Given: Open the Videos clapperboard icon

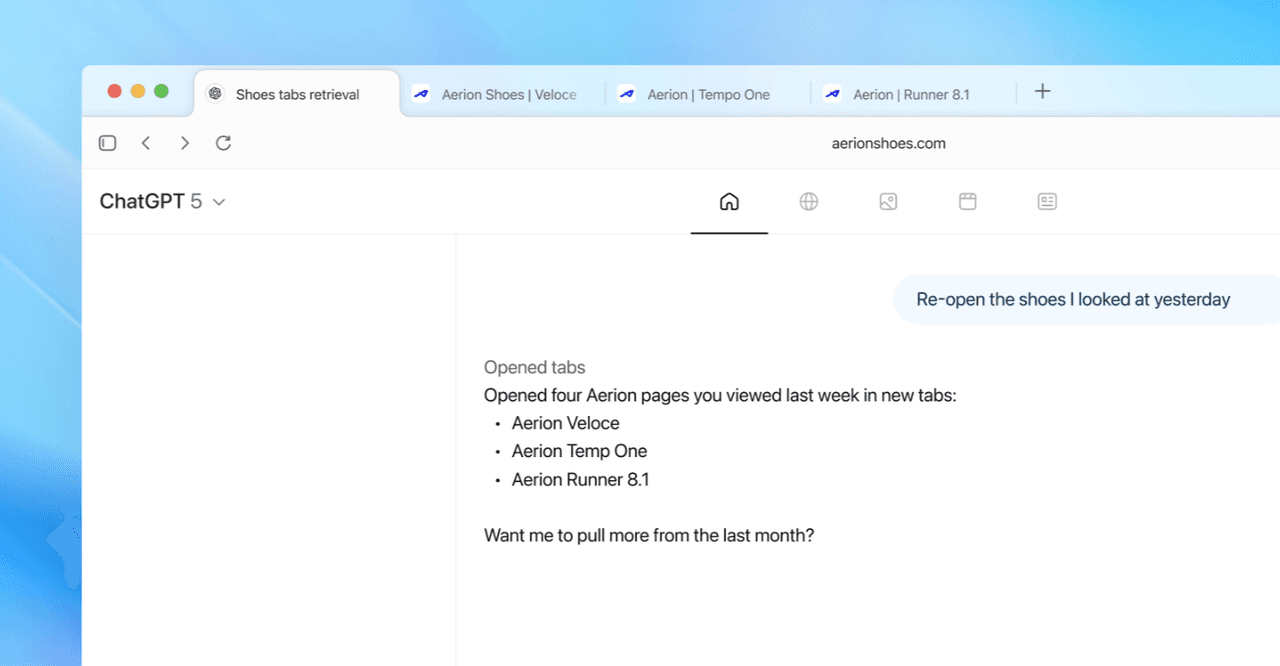Looking at the screenshot, I should point(967,202).
